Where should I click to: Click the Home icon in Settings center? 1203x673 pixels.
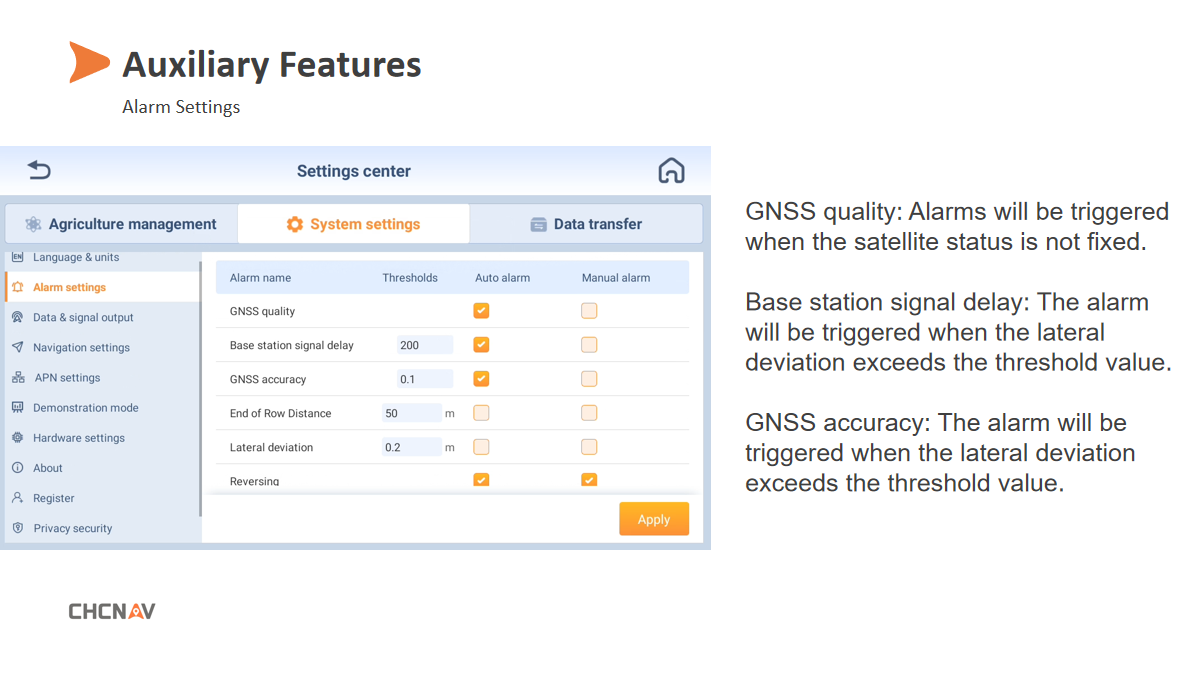pos(671,170)
